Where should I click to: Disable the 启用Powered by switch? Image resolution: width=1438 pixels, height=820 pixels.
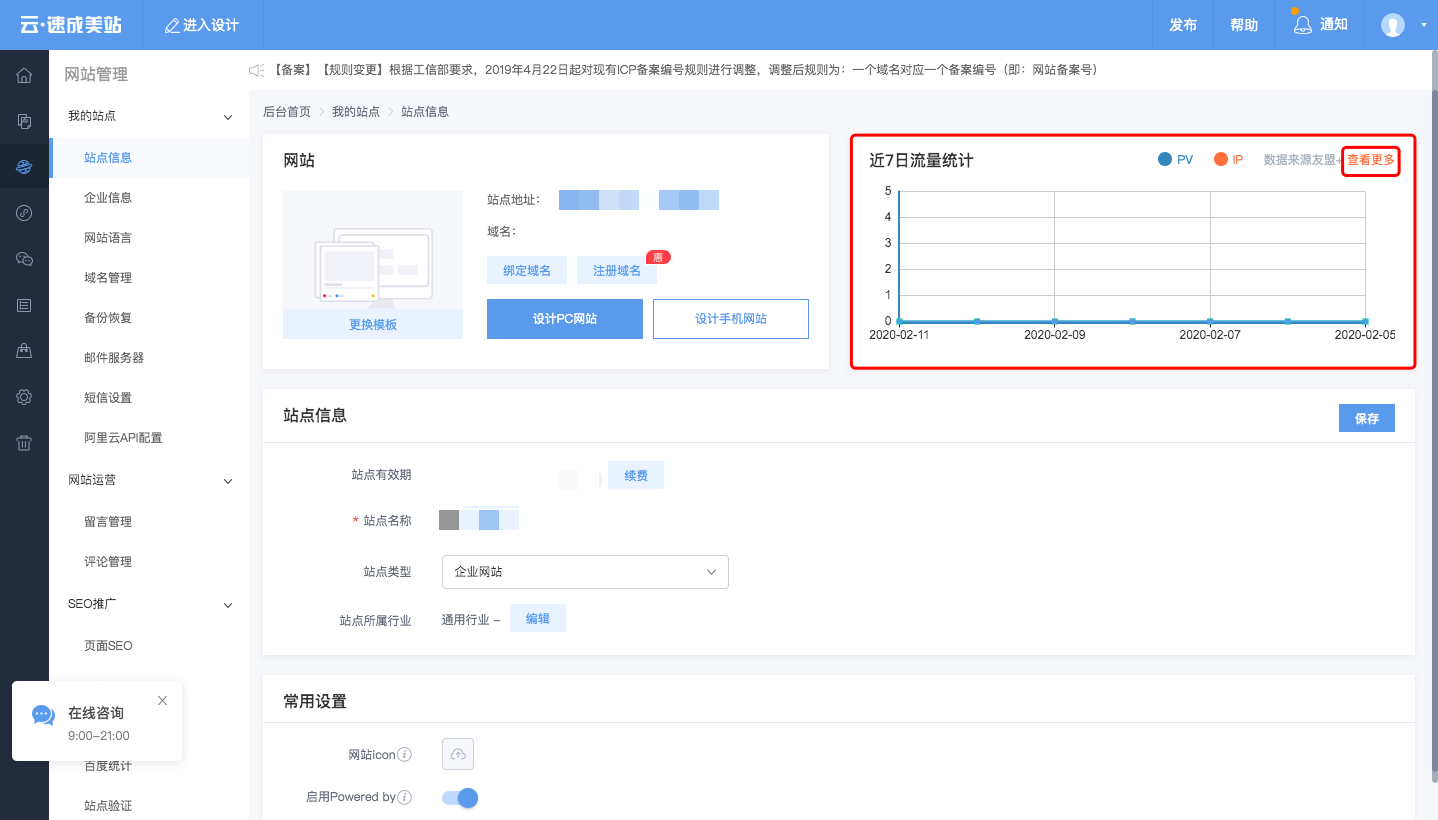coord(459,797)
